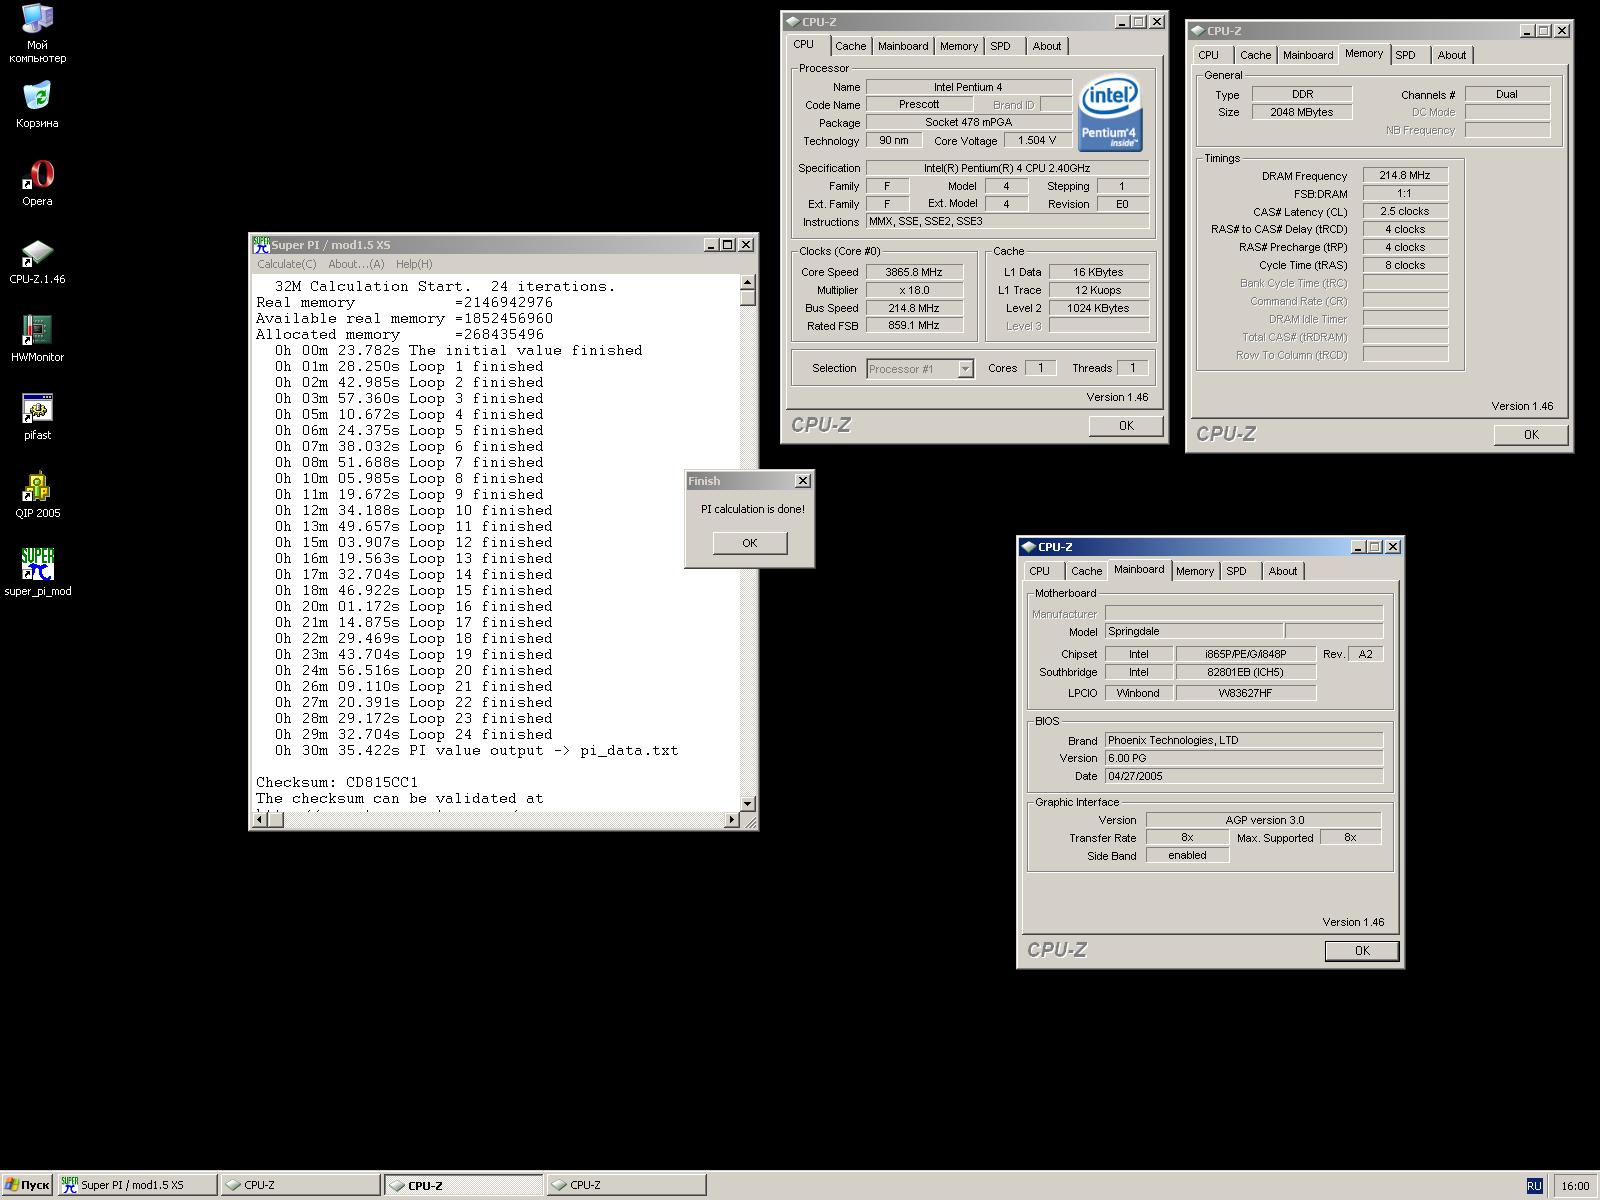
Task: Click the Multiplier value x 18.0
Action: tap(914, 290)
